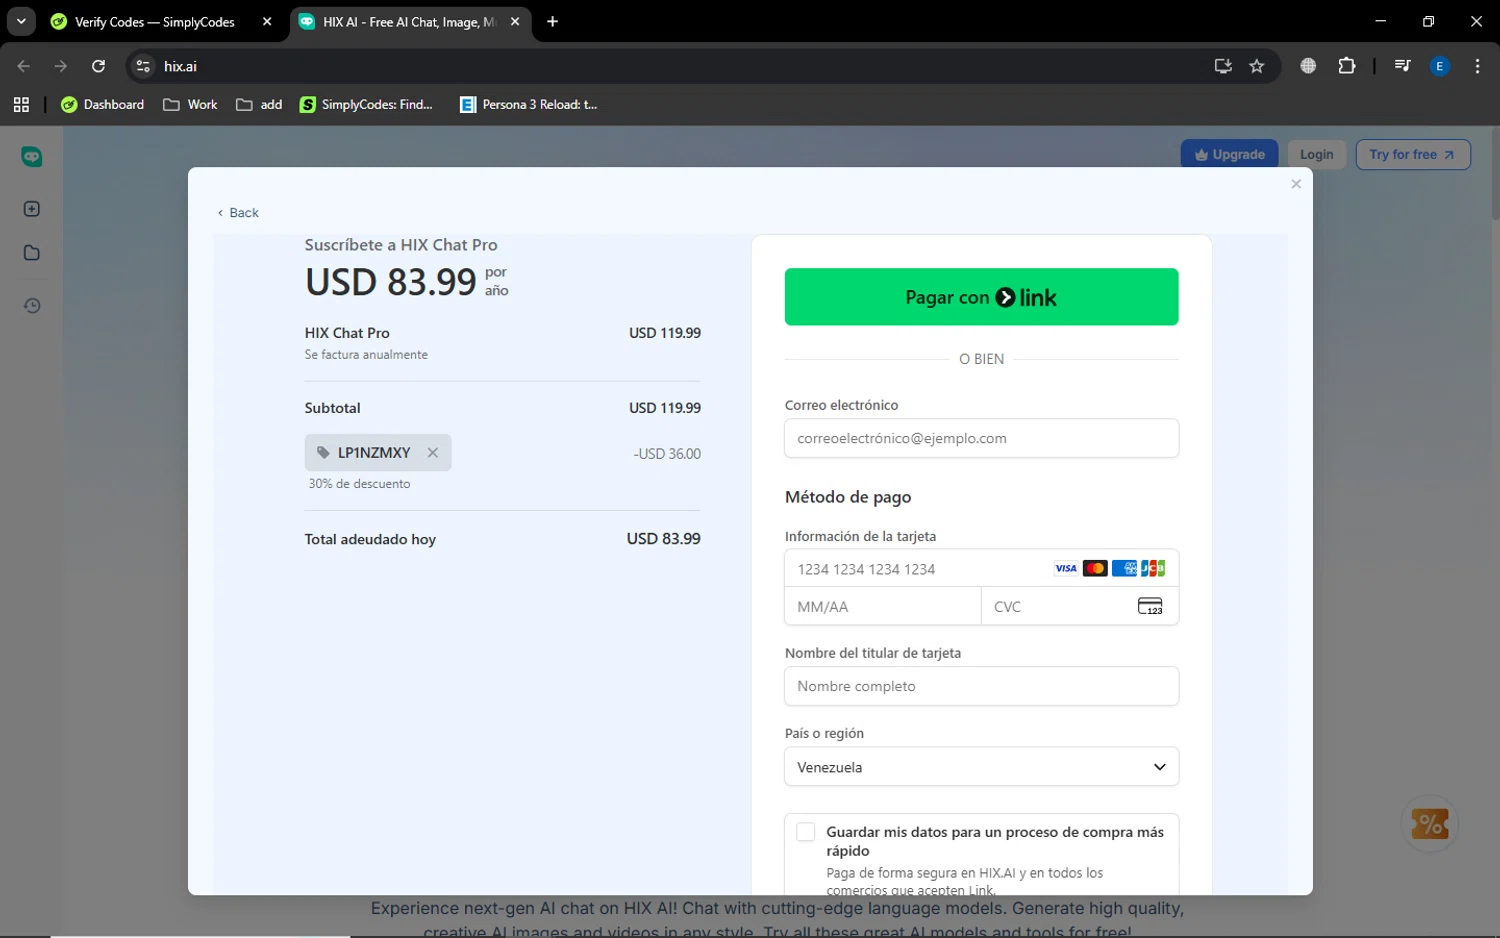Click the 'Se factura anualmente' text
Image resolution: width=1500 pixels, height=938 pixels.
[366, 355]
